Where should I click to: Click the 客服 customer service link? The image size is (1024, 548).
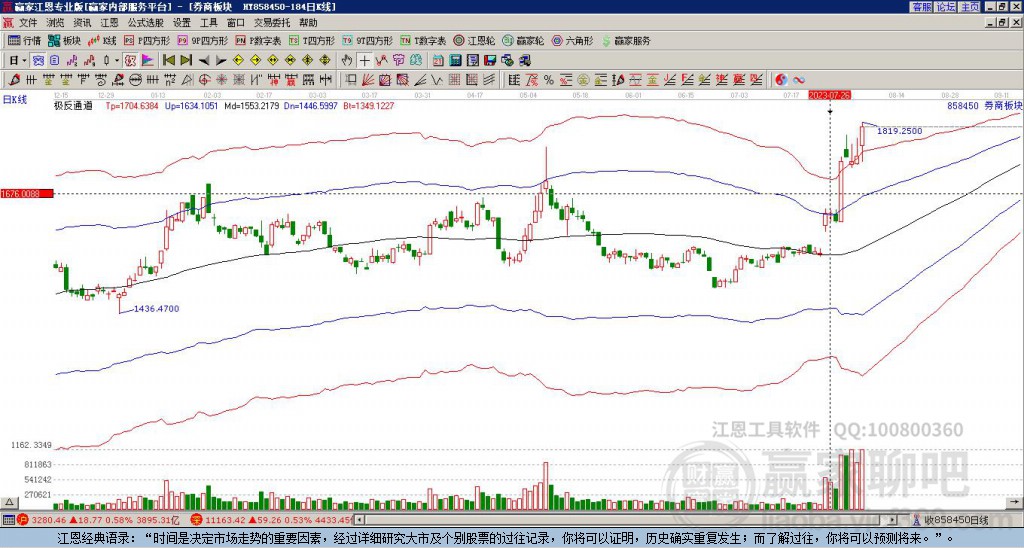(x=921, y=7)
